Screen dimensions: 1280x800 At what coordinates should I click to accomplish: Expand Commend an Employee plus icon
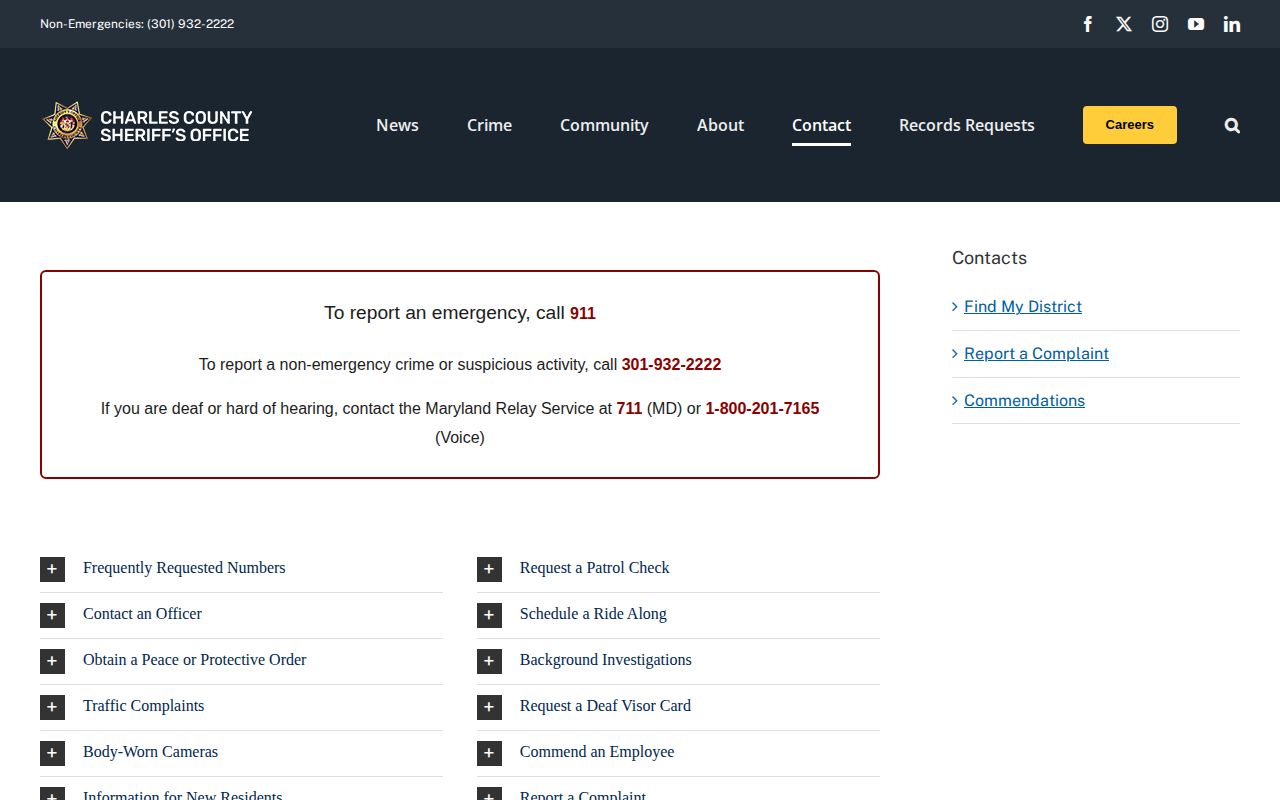click(489, 753)
